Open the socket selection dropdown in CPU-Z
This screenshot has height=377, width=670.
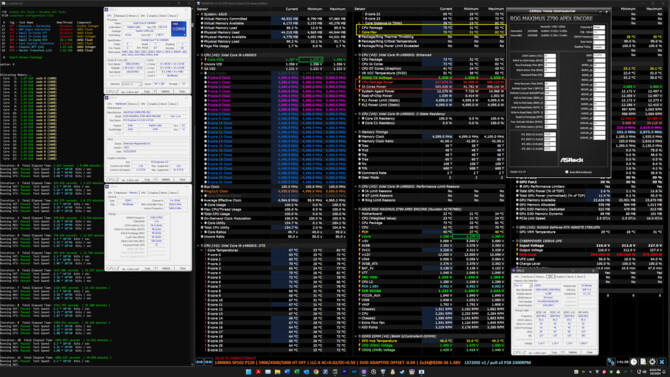(132, 84)
